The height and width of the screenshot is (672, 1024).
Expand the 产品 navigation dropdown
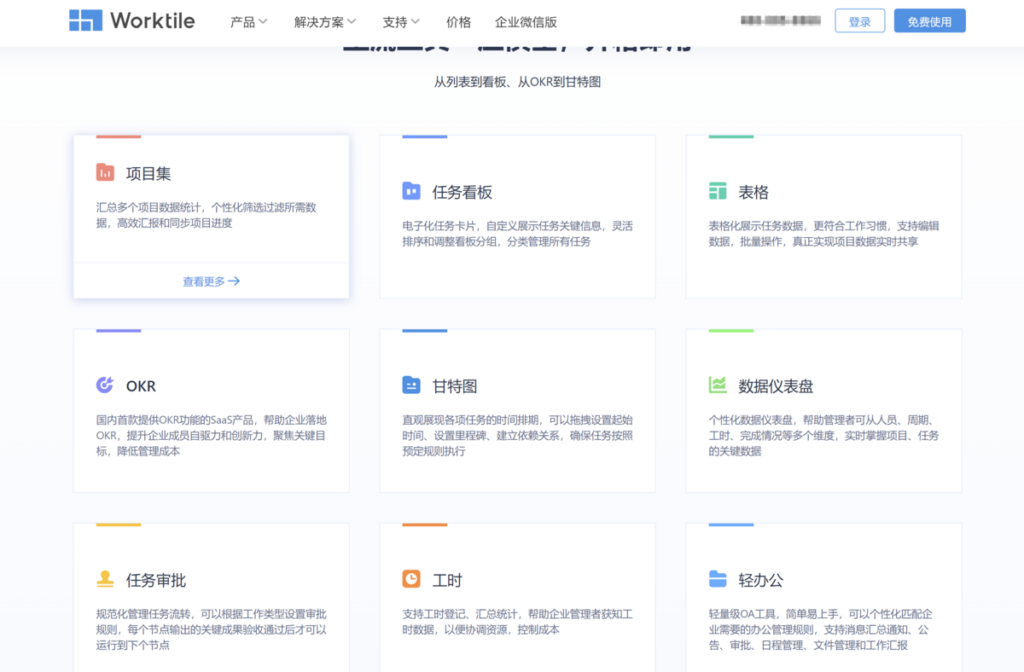coord(248,20)
